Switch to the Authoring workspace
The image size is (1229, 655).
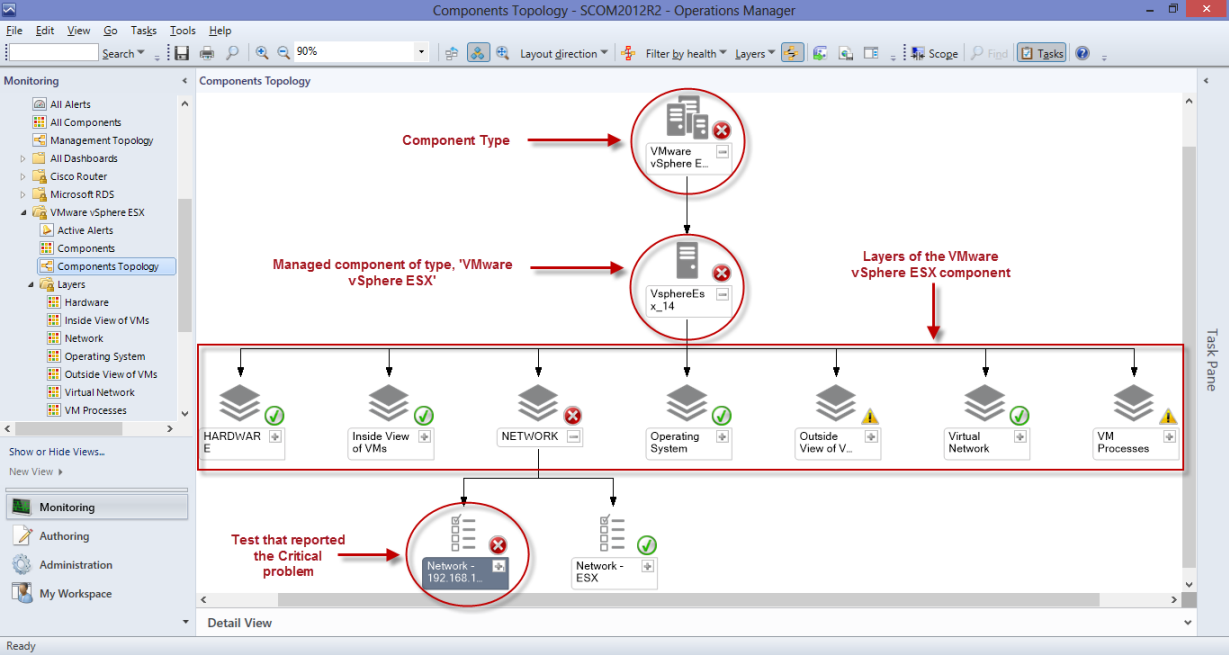tap(96, 536)
